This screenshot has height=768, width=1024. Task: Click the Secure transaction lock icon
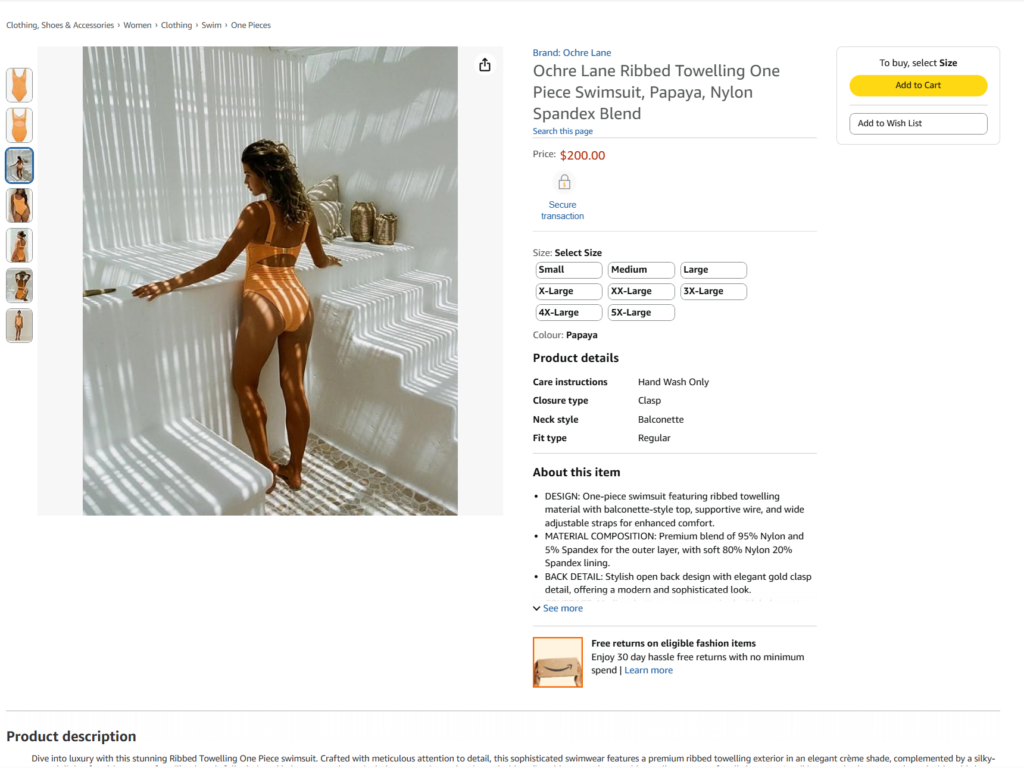564,182
